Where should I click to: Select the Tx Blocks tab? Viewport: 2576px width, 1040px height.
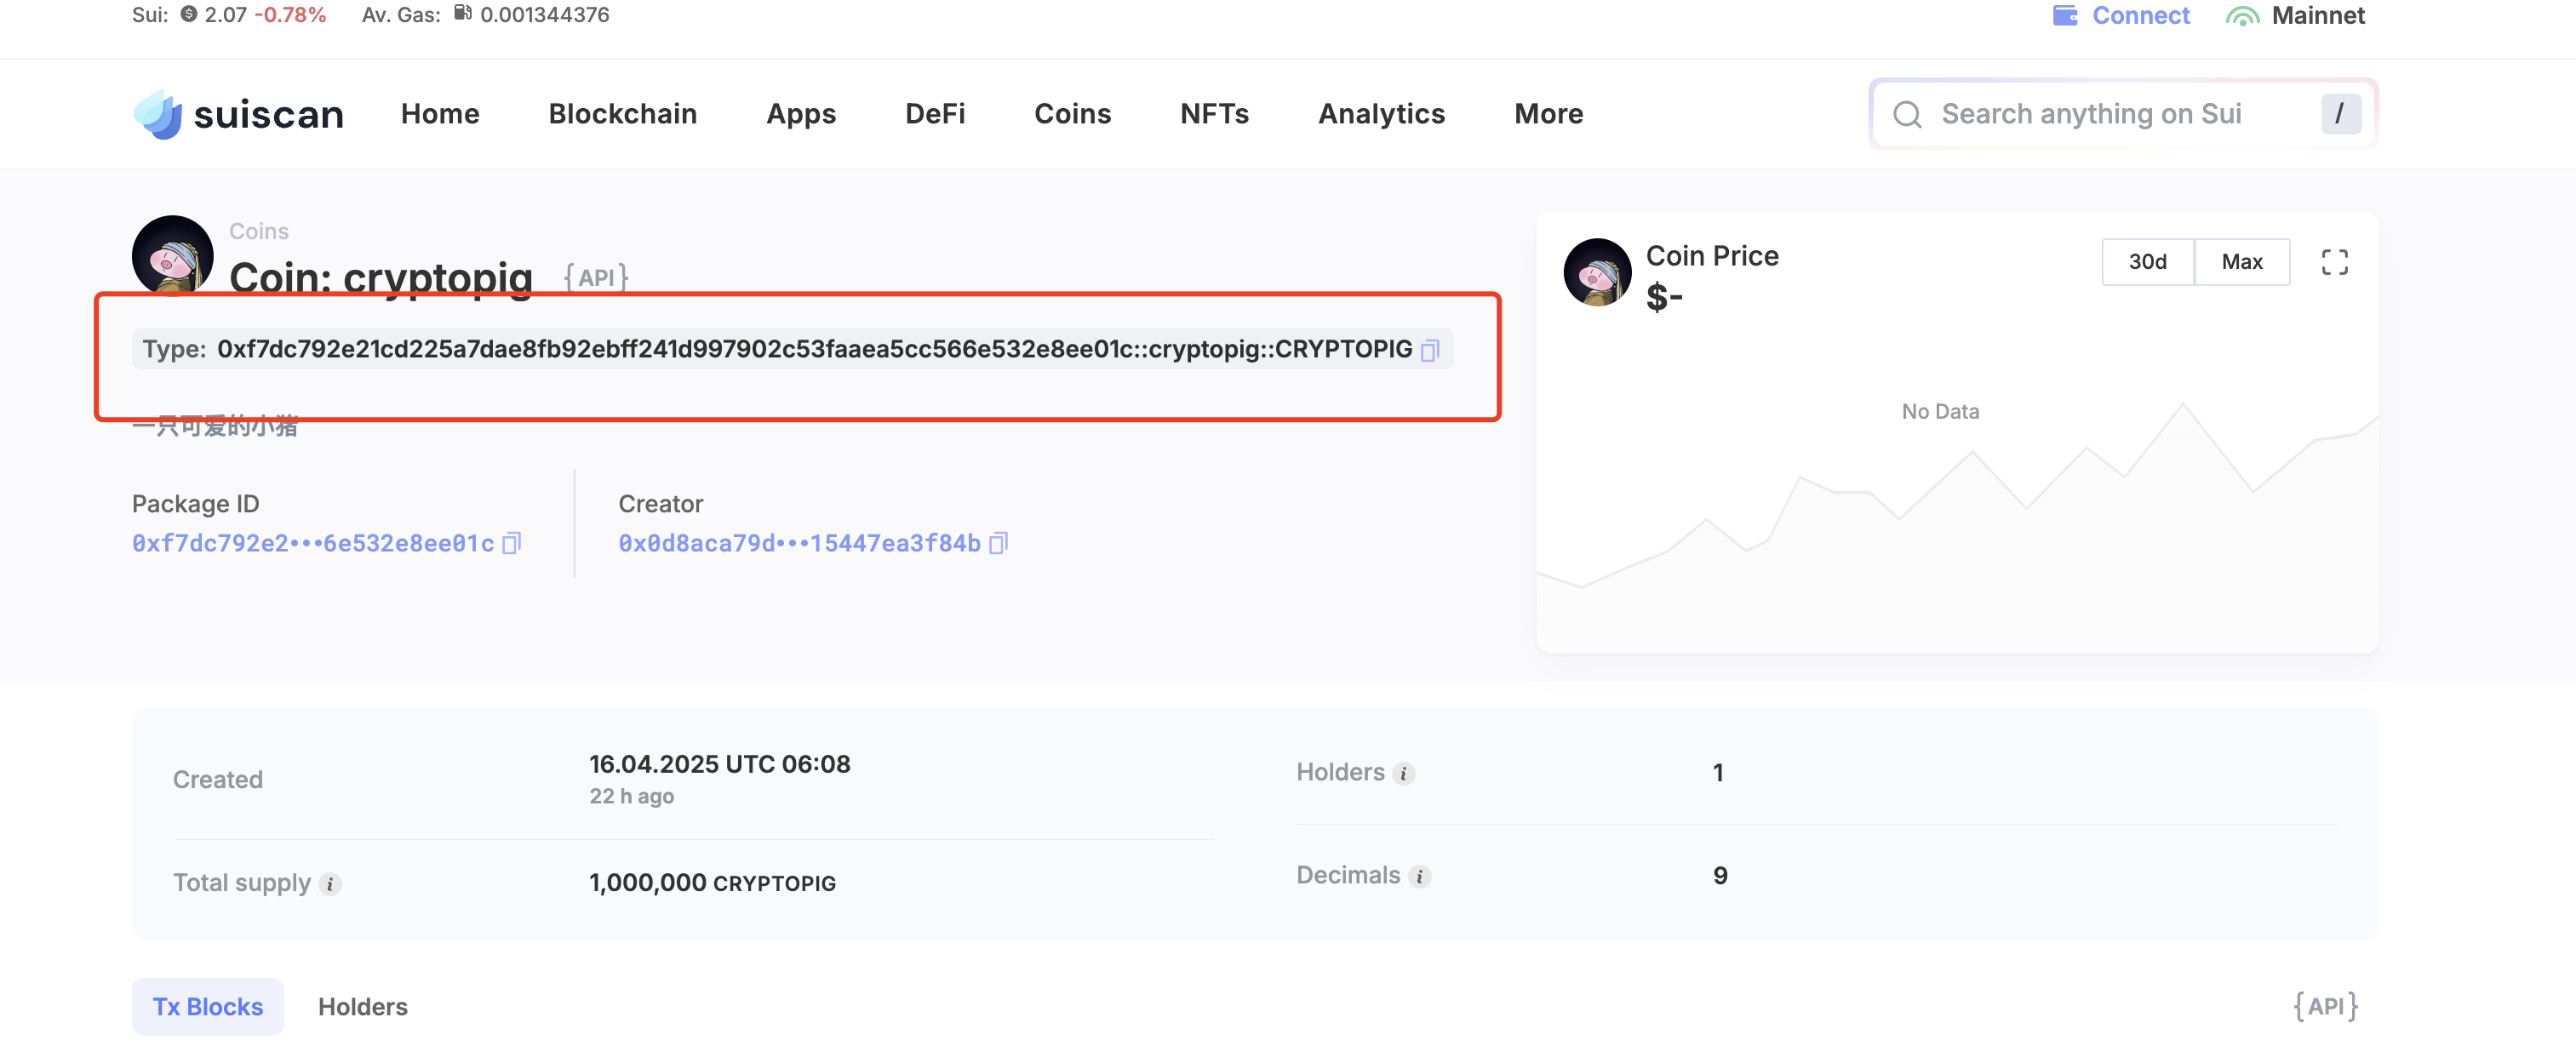point(207,1007)
